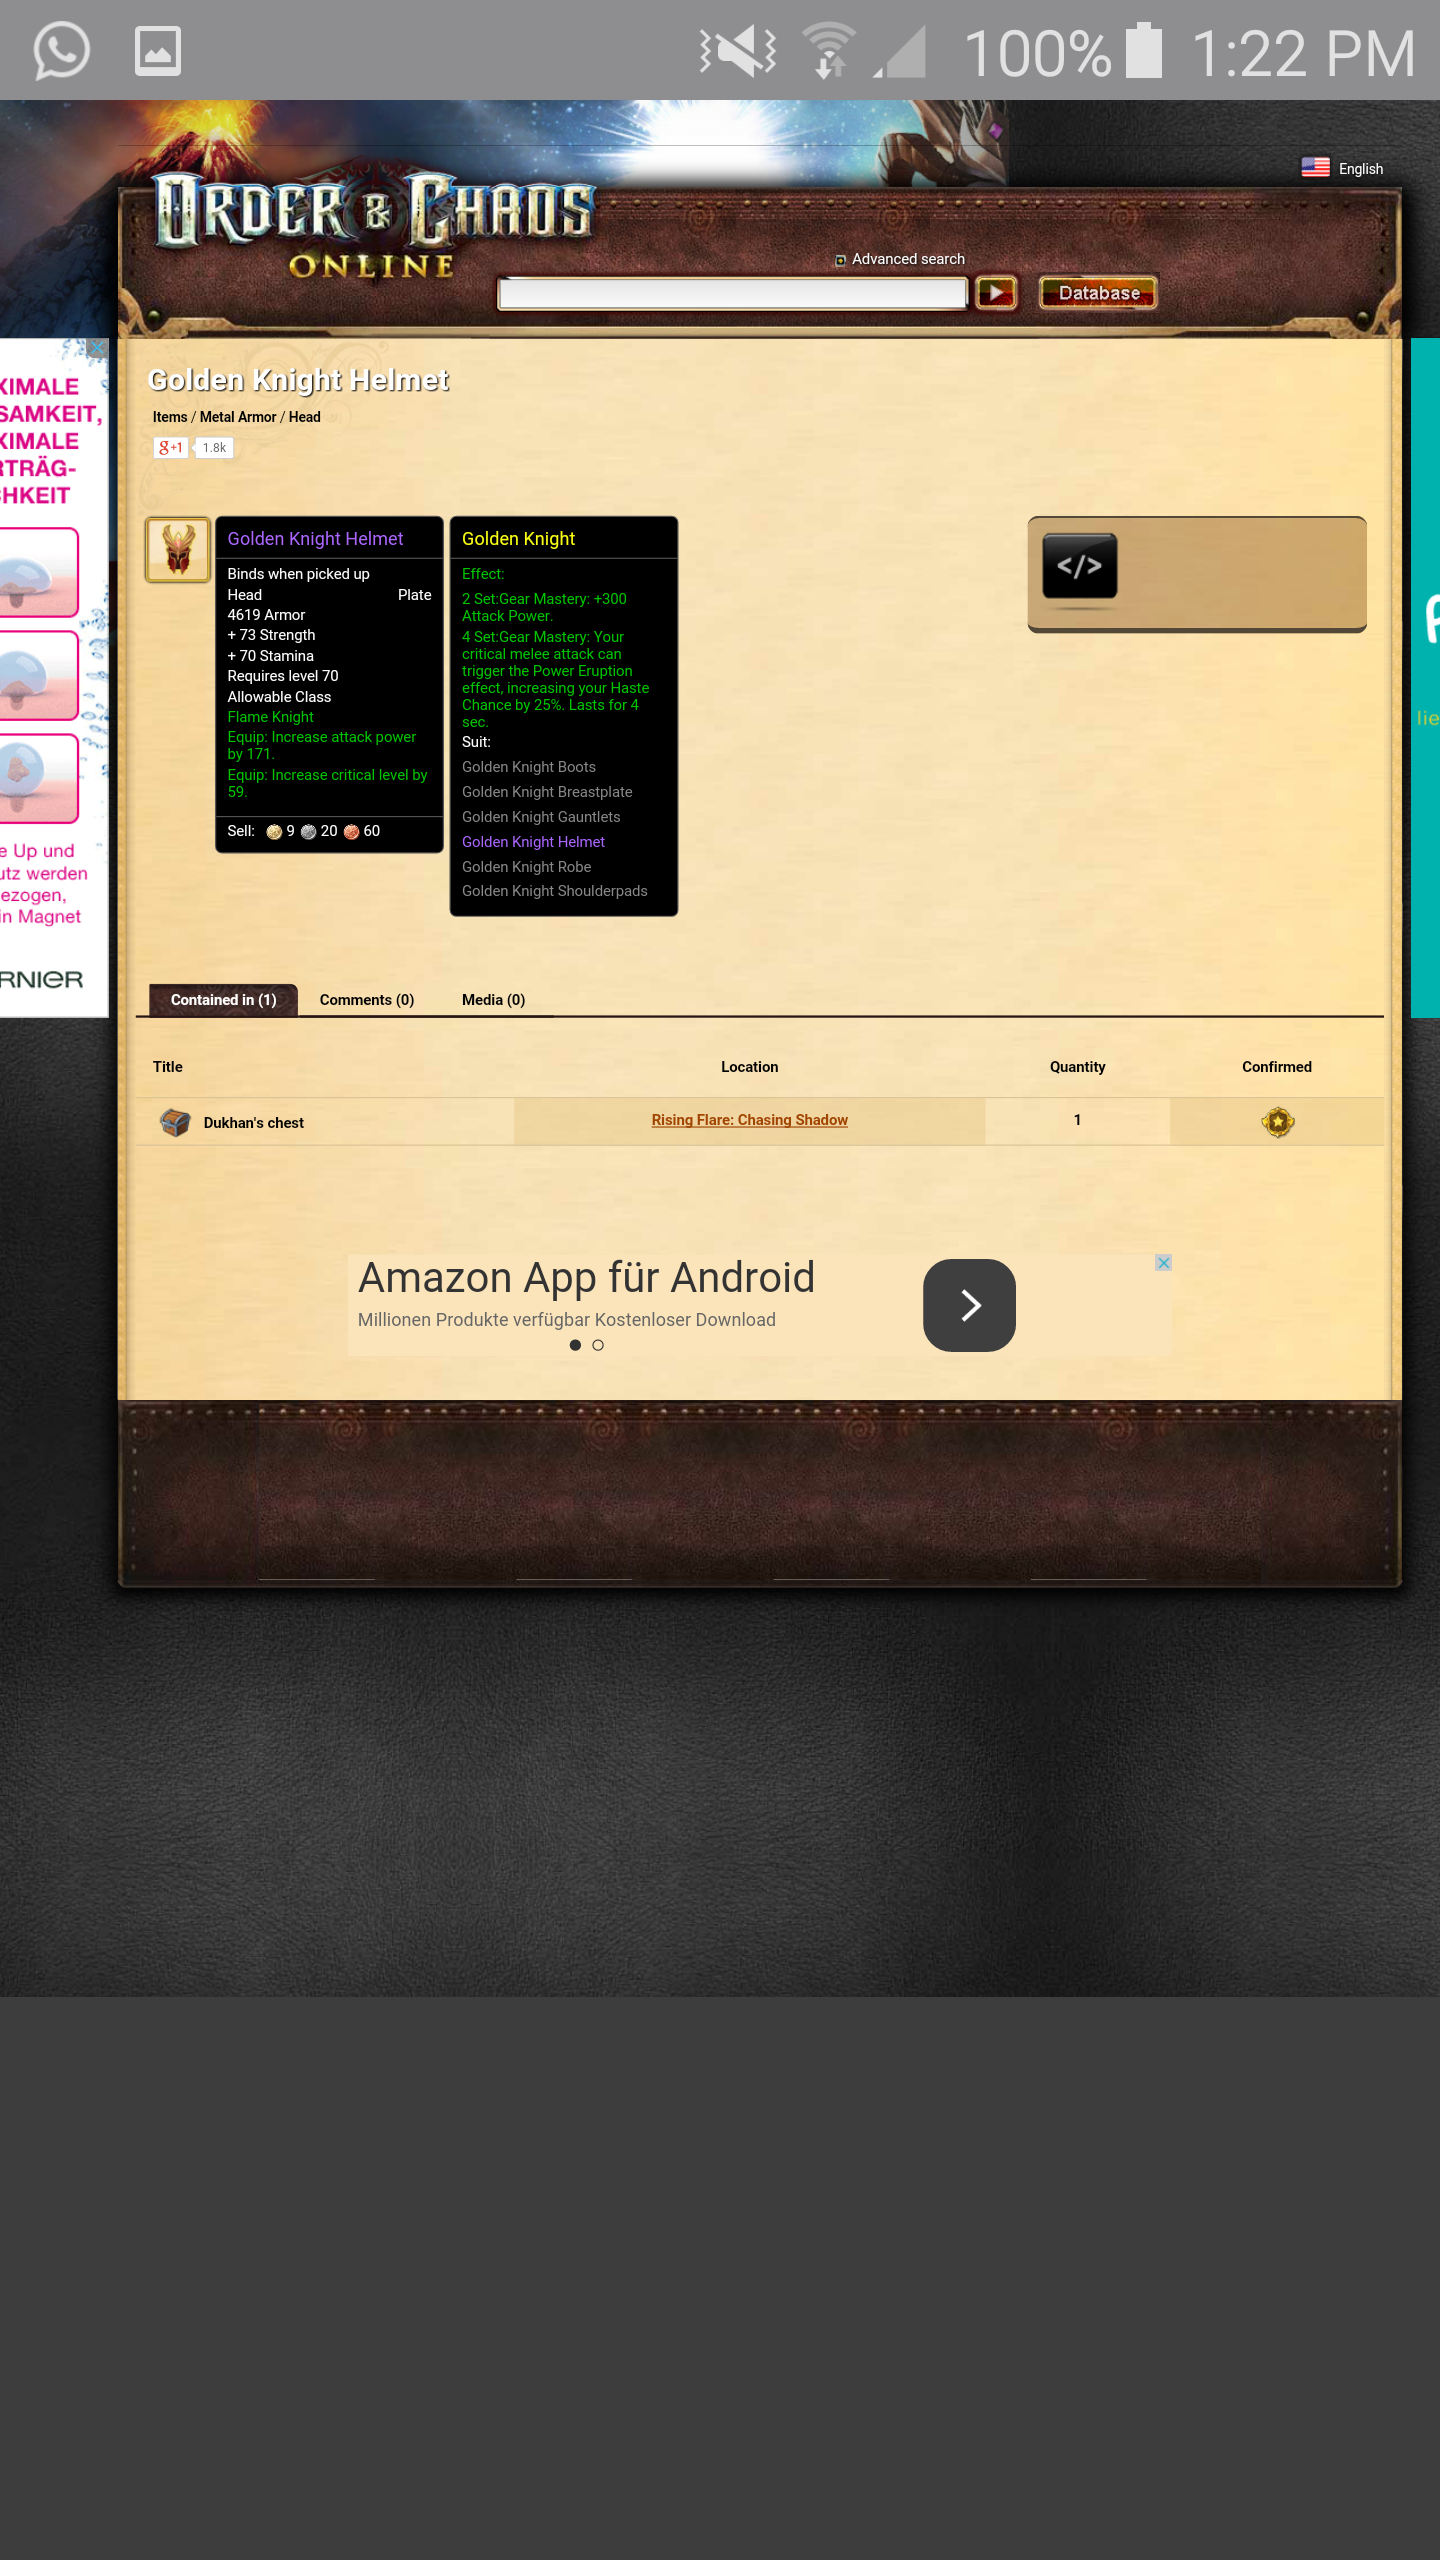
Task: Open the English language selector
Action: click(1343, 169)
